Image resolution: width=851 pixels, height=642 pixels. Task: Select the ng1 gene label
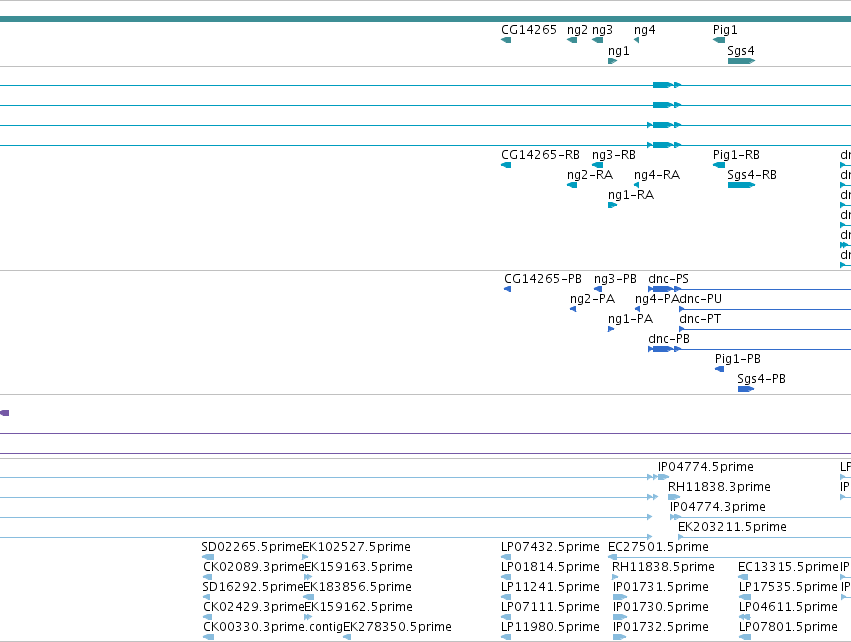coord(618,51)
